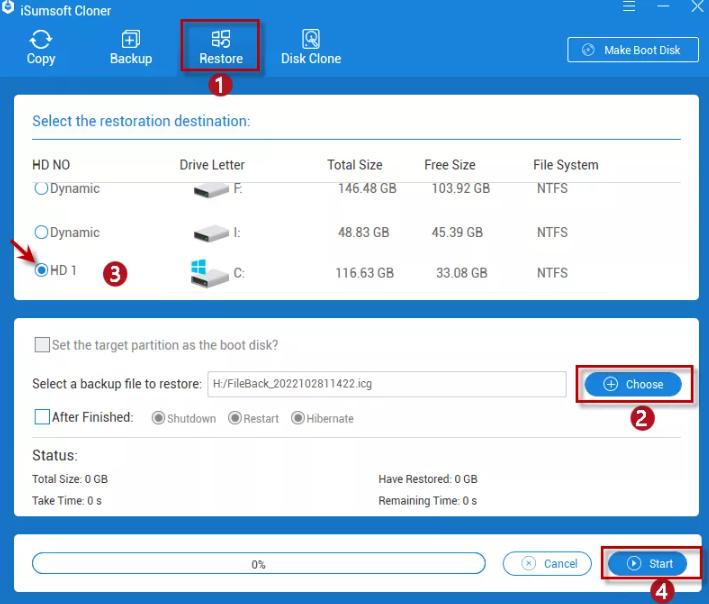The height and width of the screenshot is (604, 709).
Task: Click the 146.48 GB total size value
Action: (367, 188)
